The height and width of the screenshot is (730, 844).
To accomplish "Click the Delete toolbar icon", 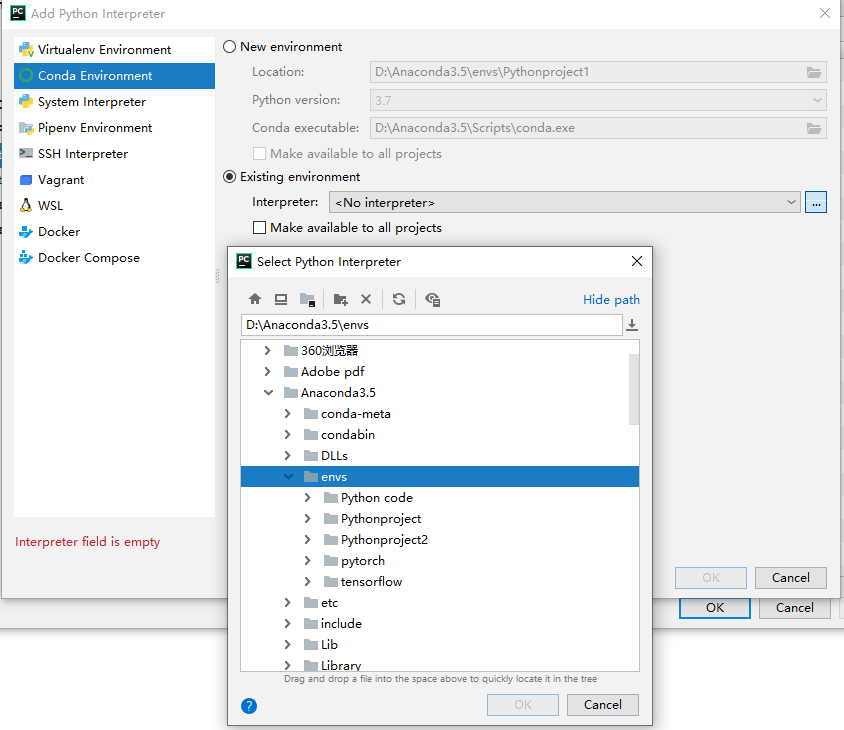I will point(366,299).
